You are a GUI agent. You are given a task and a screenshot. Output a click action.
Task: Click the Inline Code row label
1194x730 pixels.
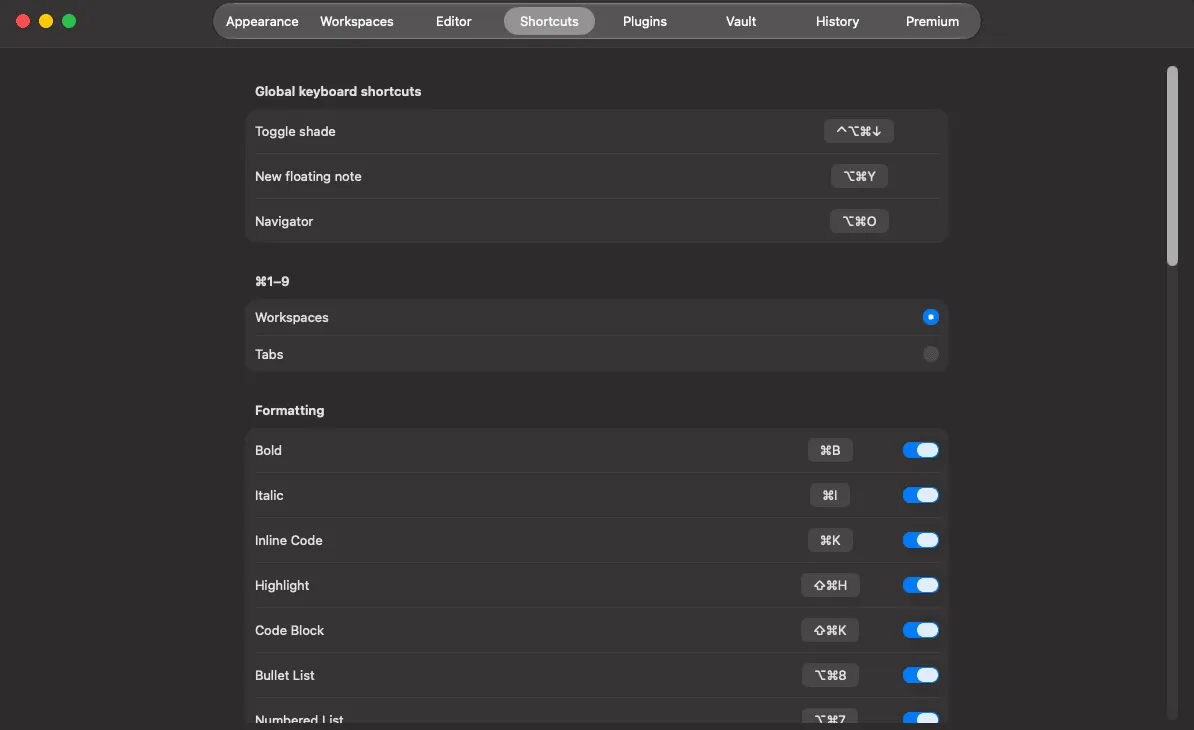pyautogui.click(x=289, y=540)
